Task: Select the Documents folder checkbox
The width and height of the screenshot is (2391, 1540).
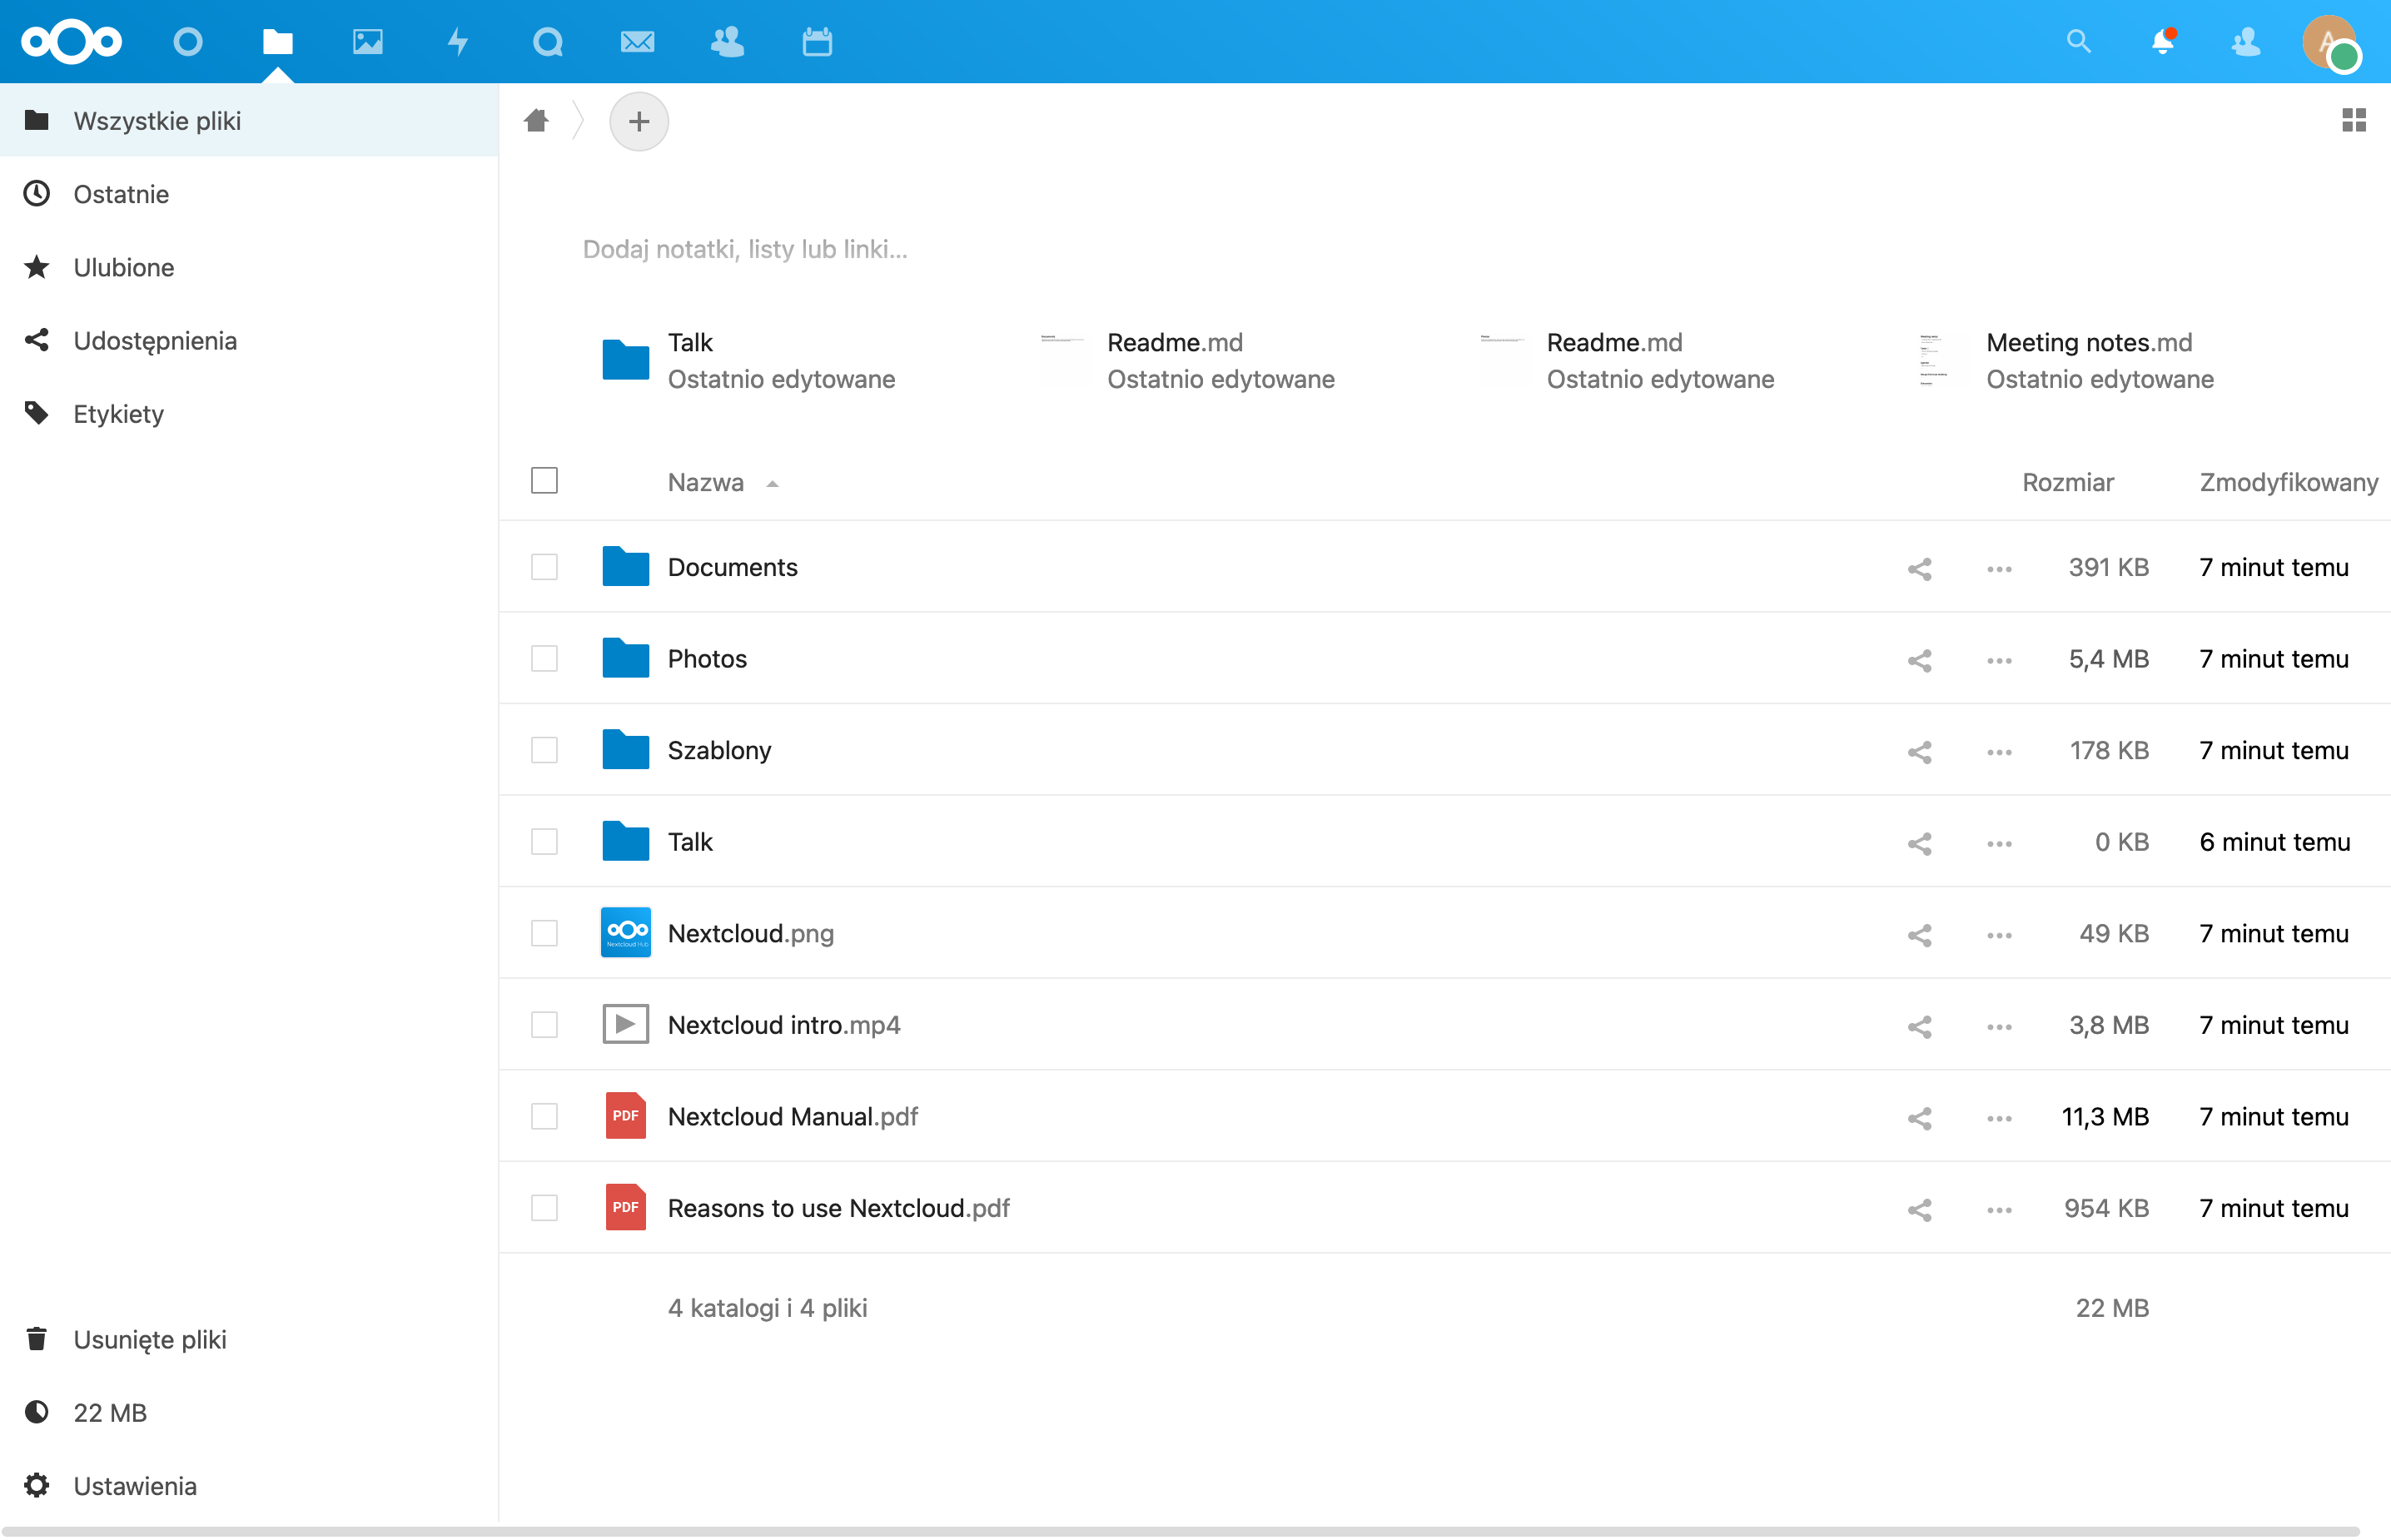Action: [x=544, y=567]
